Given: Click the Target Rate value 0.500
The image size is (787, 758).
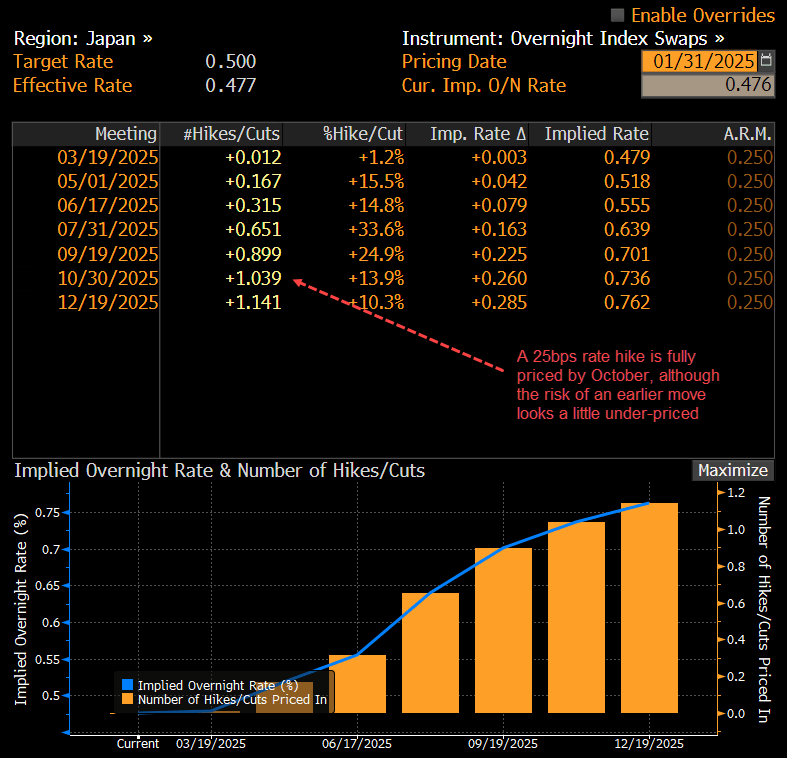Looking at the screenshot, I should point(231,61).
